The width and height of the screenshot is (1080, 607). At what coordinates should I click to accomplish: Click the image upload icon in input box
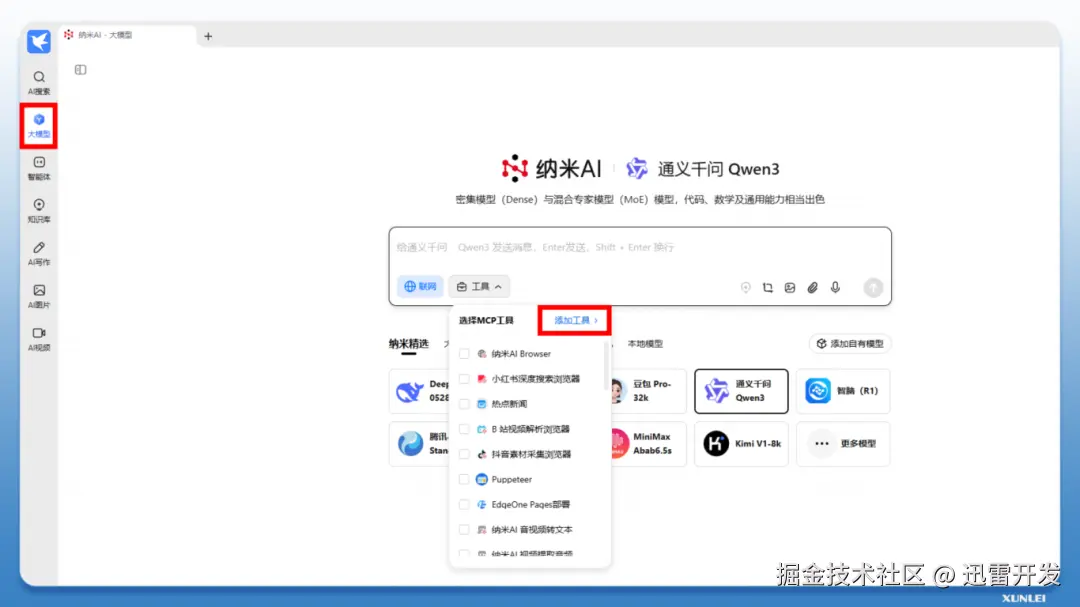pos(790,287)
